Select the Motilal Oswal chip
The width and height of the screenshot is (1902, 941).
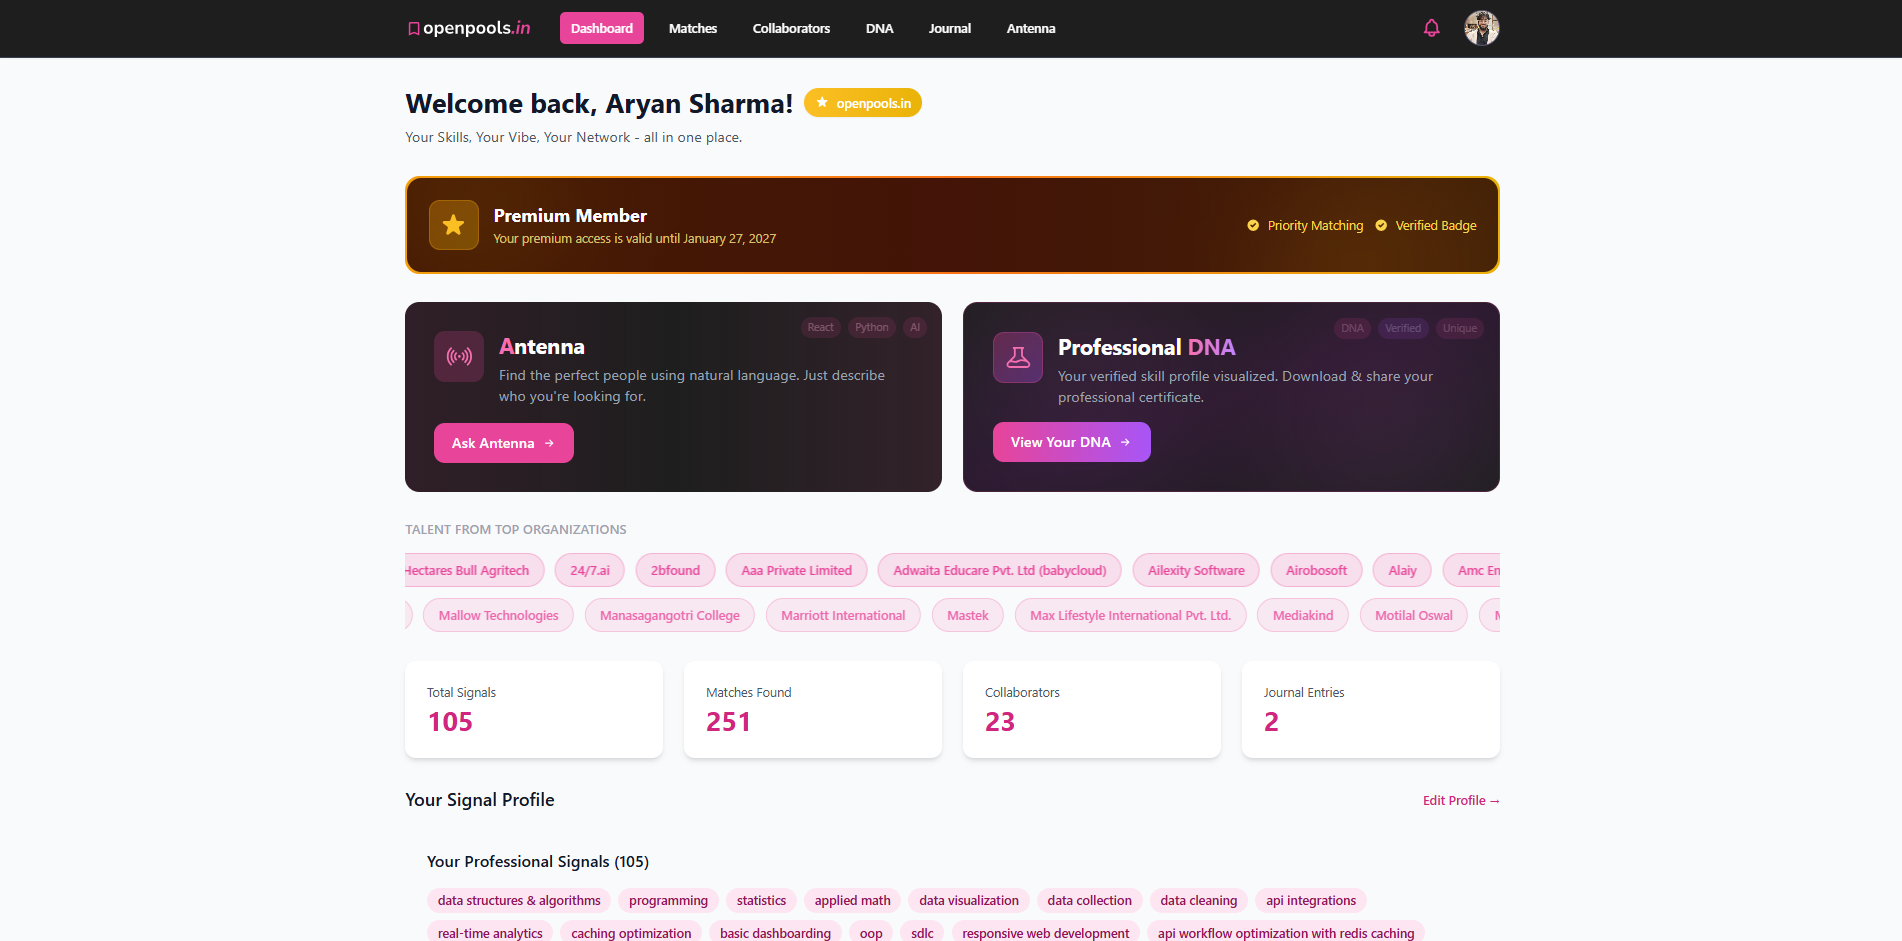tap(1414, 616)
